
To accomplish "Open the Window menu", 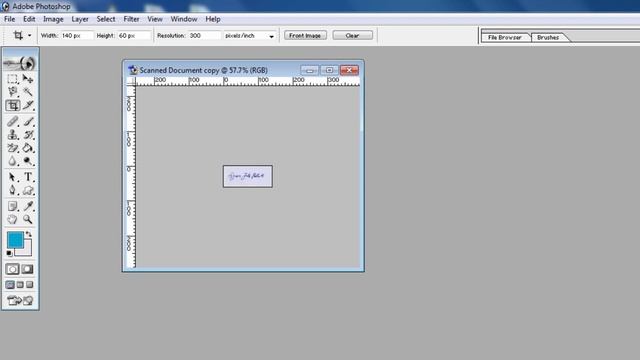I will pyautogui.click(x=184, y=19).
